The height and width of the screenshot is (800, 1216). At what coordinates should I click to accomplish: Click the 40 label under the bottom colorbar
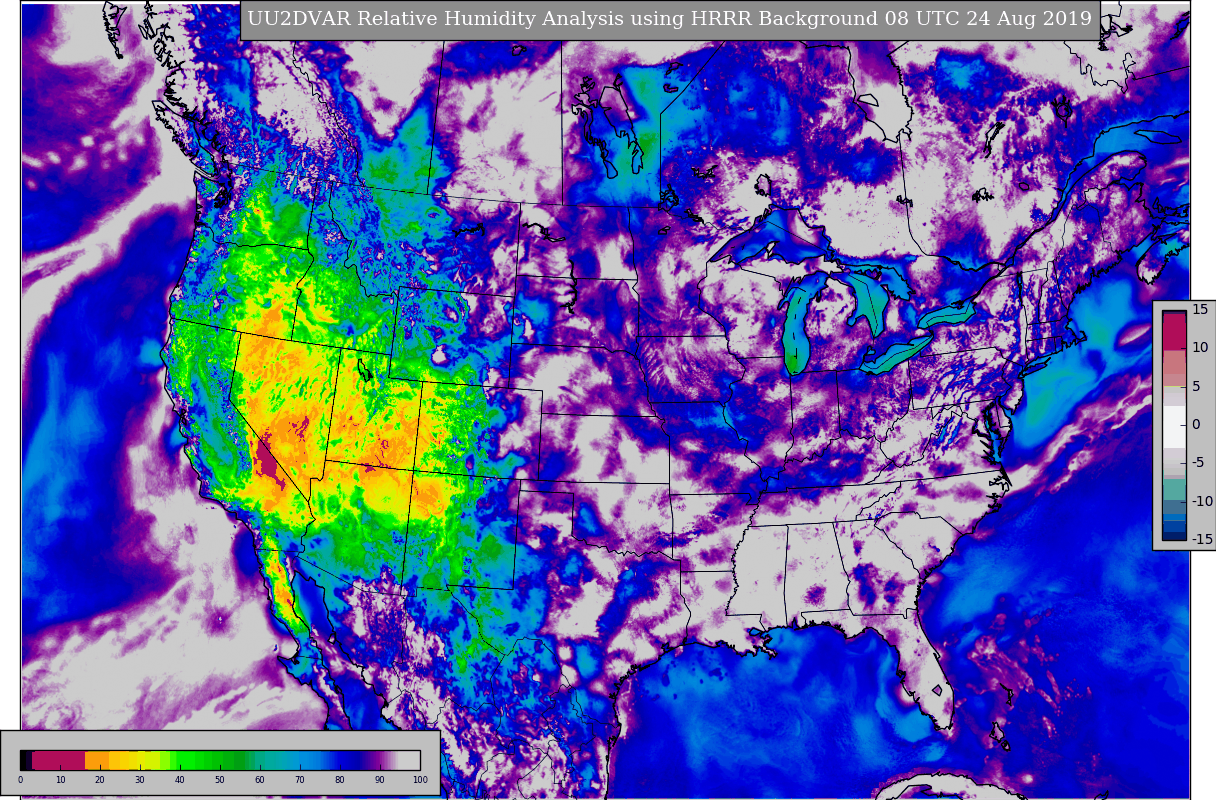coord(180,779)
